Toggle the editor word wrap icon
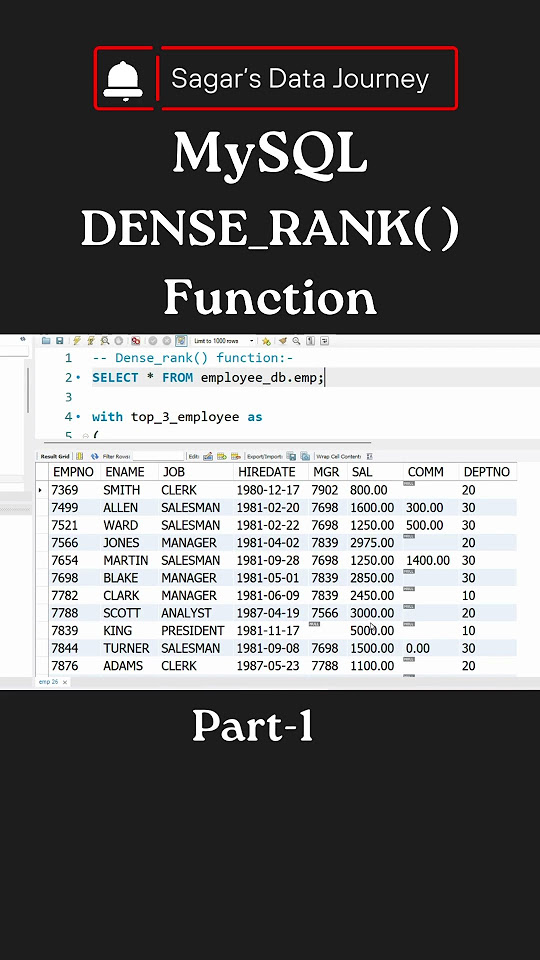Image resolution: width=540 pixels, height=960 pixels. coord(324,340)
